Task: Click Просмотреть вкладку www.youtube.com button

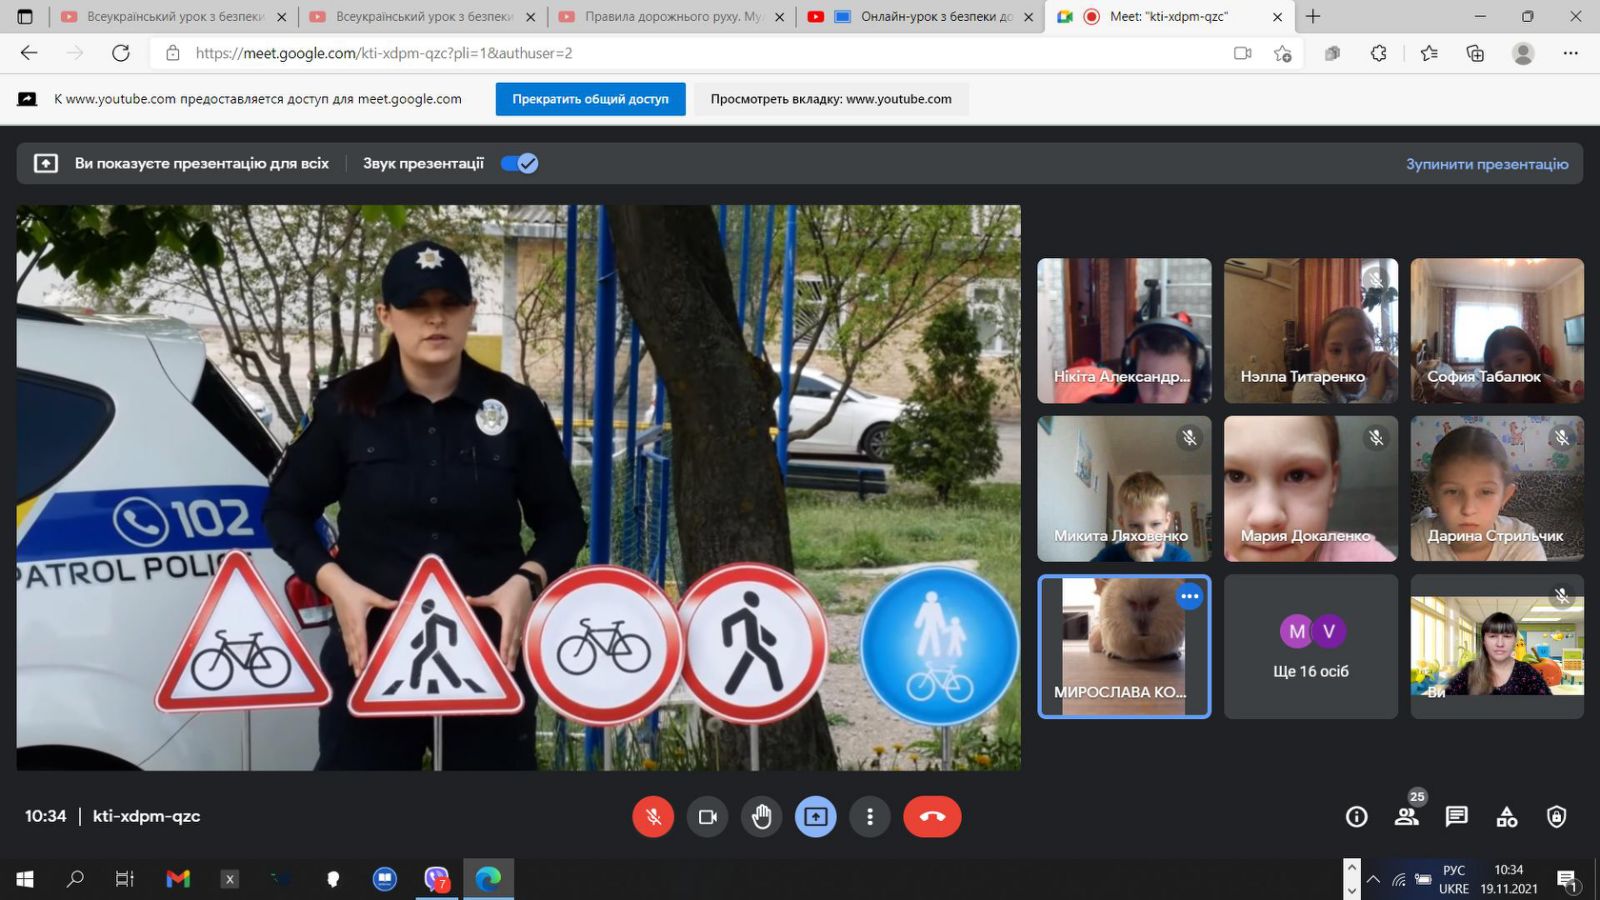Action: (830, 99)
